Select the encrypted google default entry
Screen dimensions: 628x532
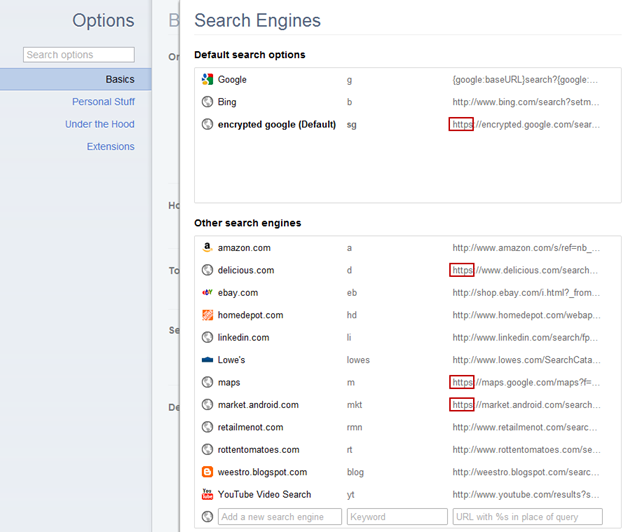click(277, 125)
